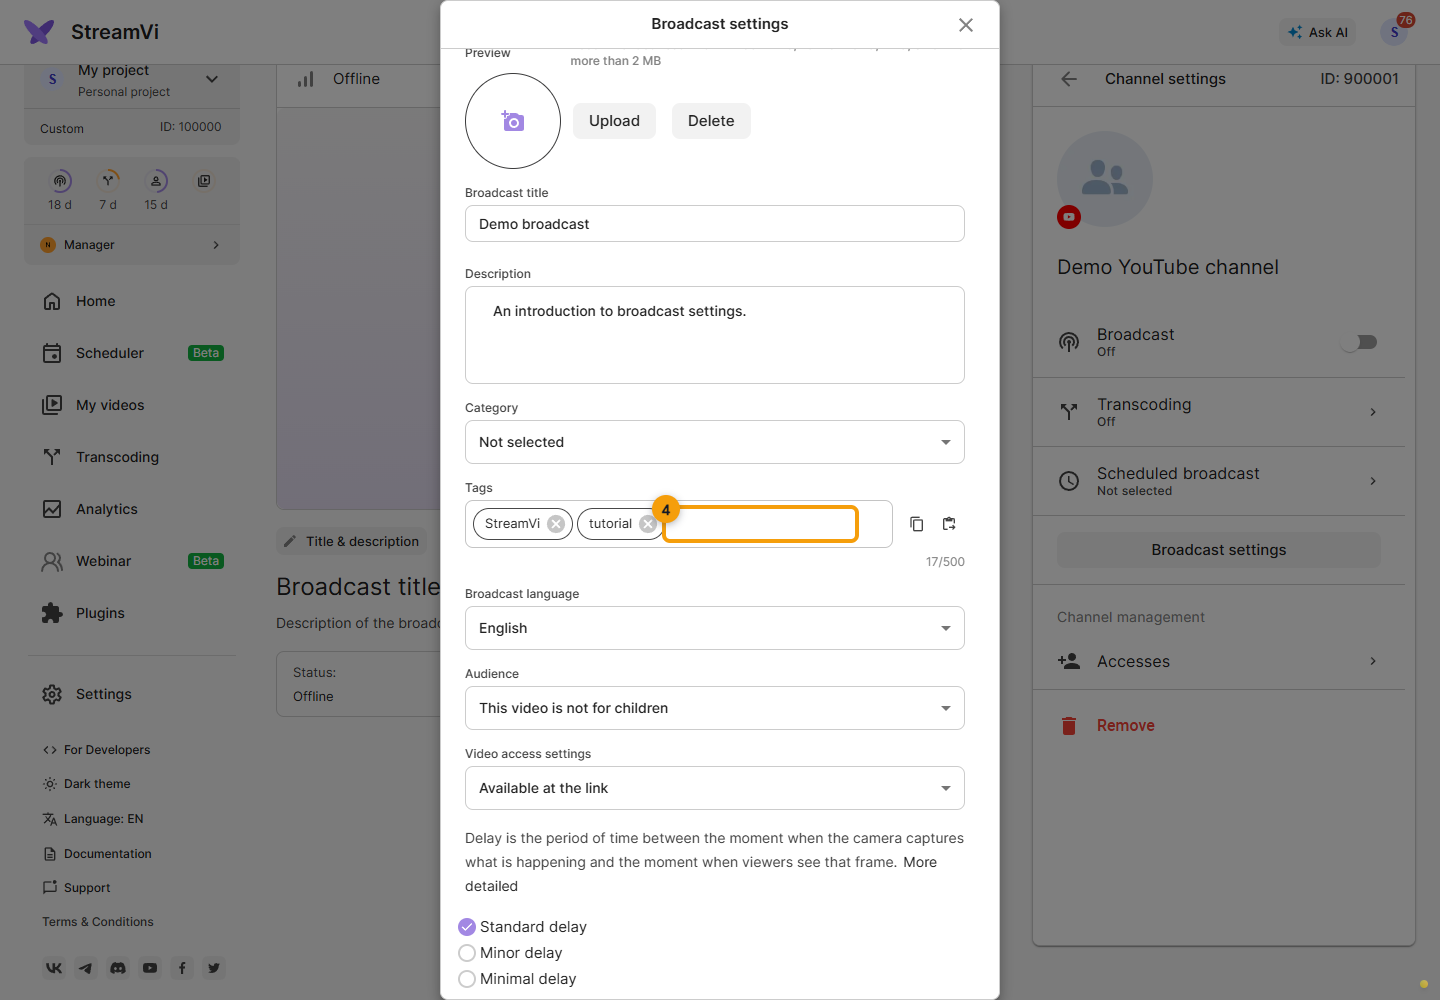Click the StreamVi butterfly logo
The width and height of the screenshot is (1440, 1000).
coord(39,32)
